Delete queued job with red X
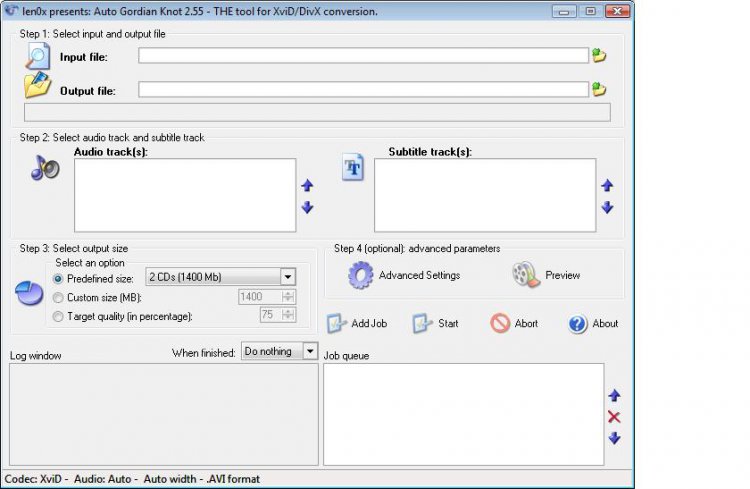The height and width of the screenshot is (489, 750). coord(614,417)
